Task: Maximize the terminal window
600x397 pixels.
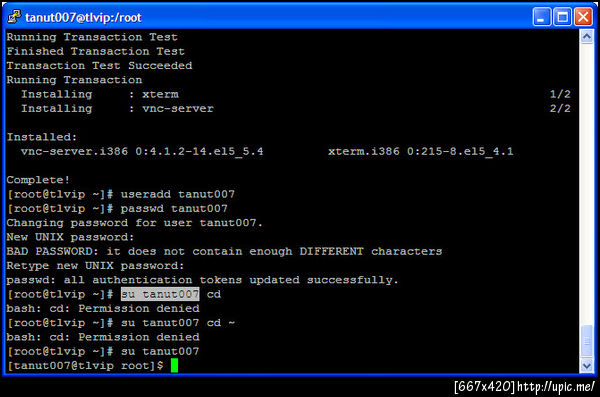Action: click(562, 17)
